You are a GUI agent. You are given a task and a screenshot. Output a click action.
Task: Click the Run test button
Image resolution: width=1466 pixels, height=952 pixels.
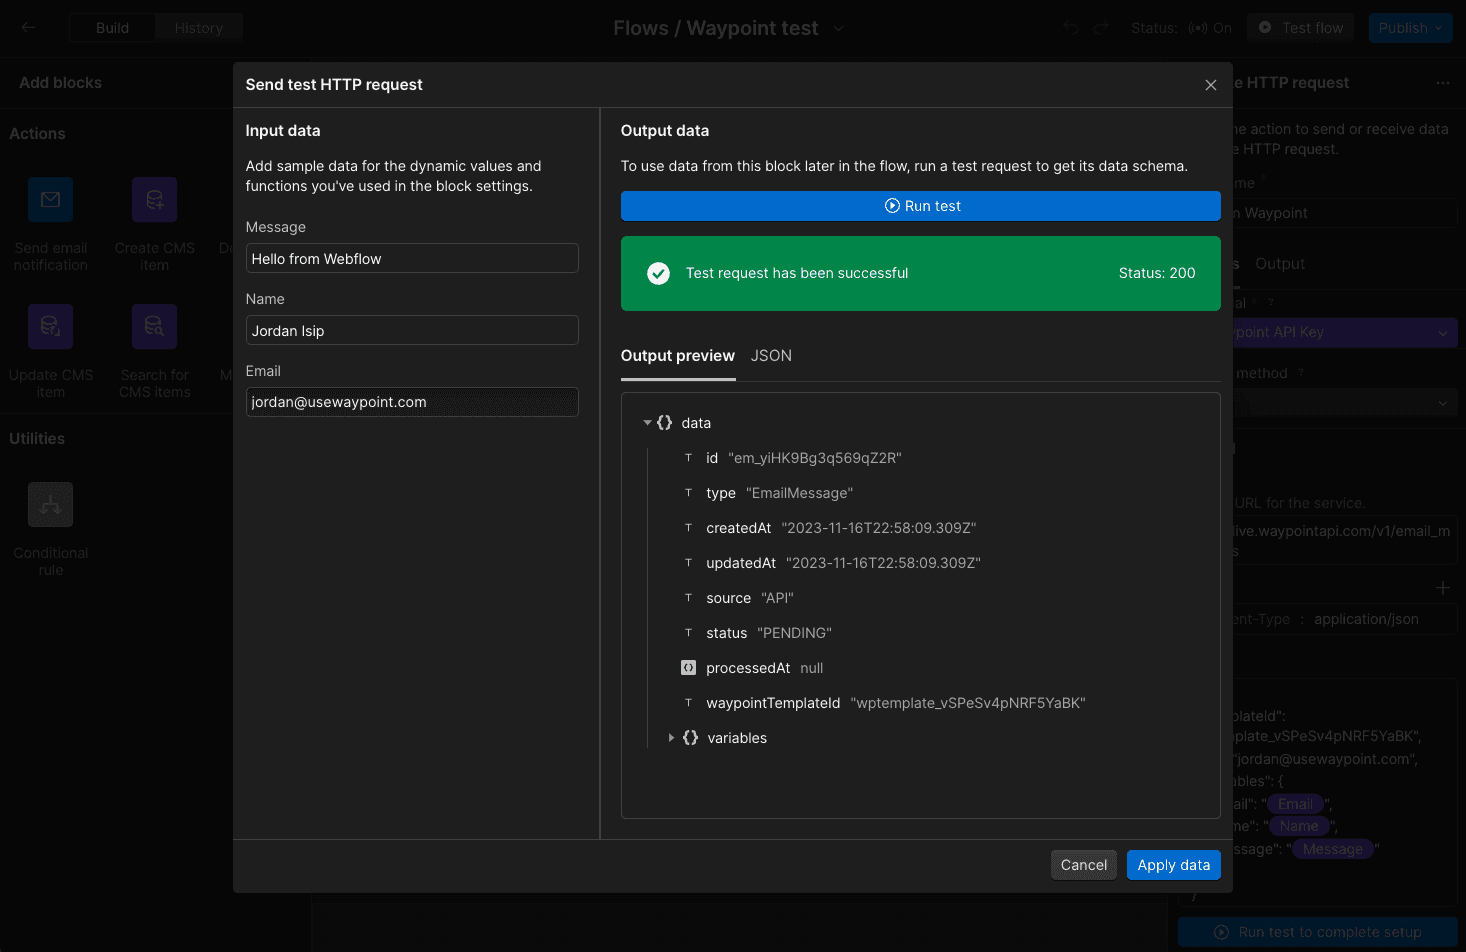coord(920,206)
